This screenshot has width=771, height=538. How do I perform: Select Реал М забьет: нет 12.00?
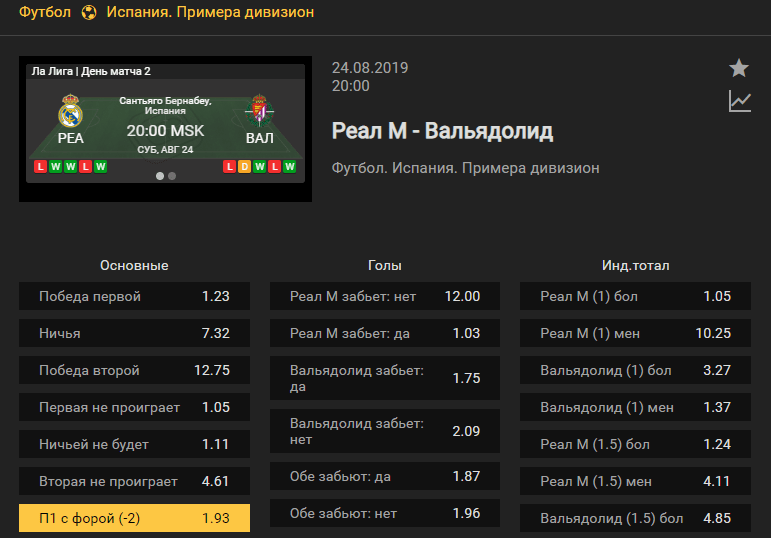click(385, 296)
